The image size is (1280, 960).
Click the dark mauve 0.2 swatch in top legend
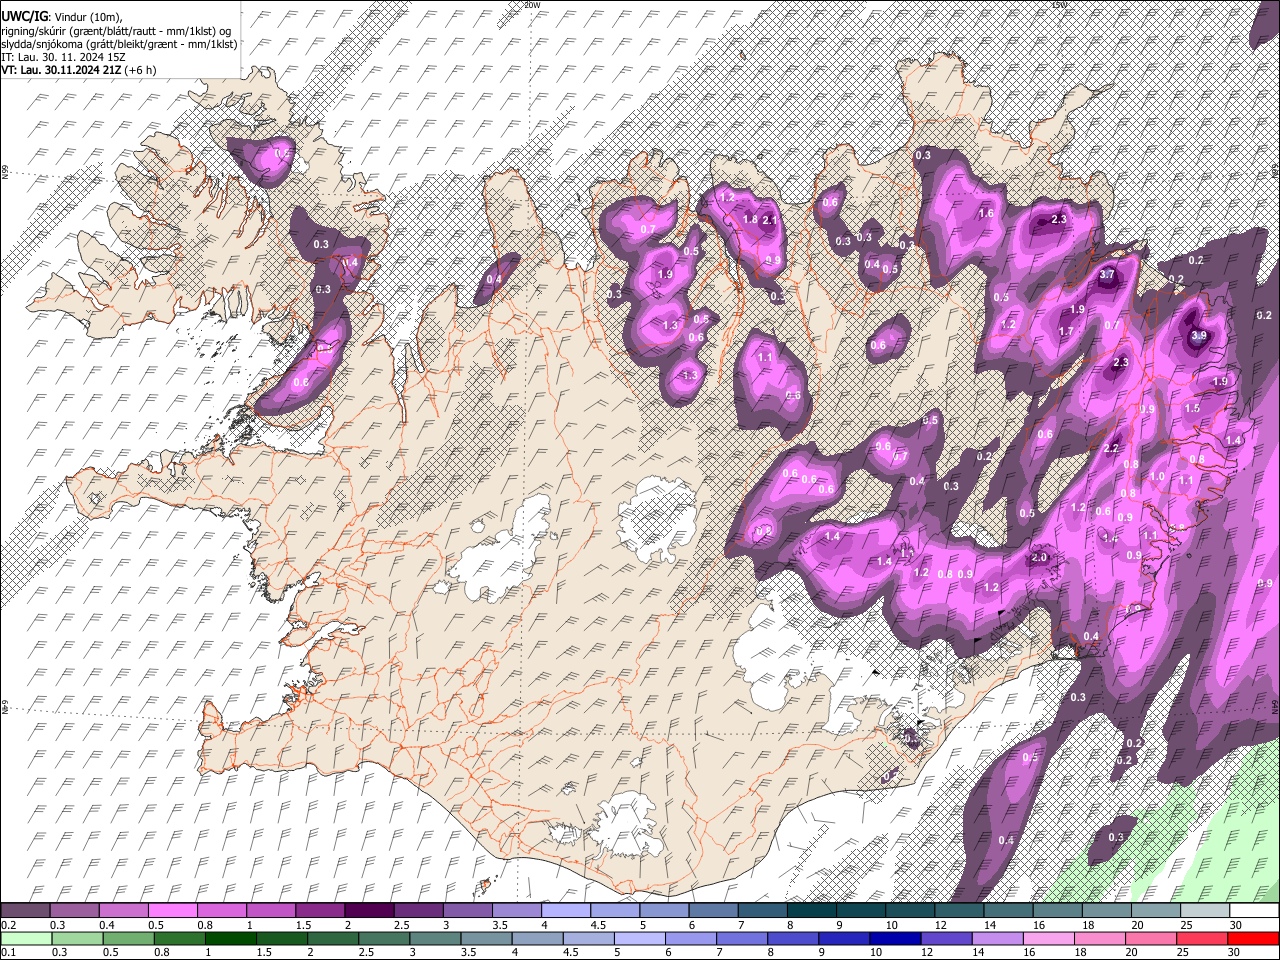click(x=25, y=910)
